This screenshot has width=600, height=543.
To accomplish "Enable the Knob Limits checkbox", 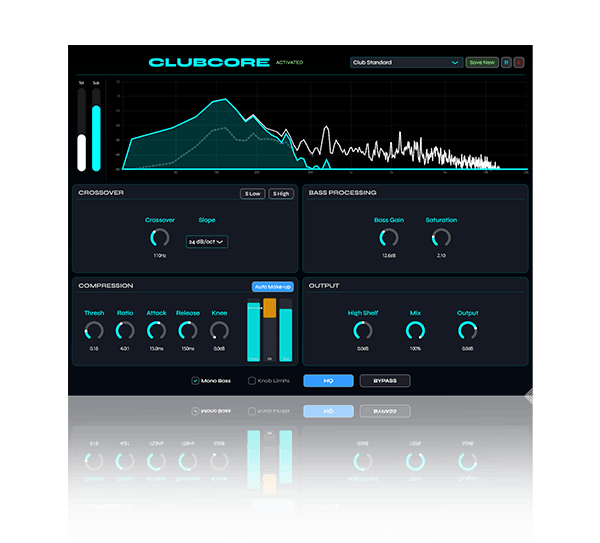I will (252, 381).
